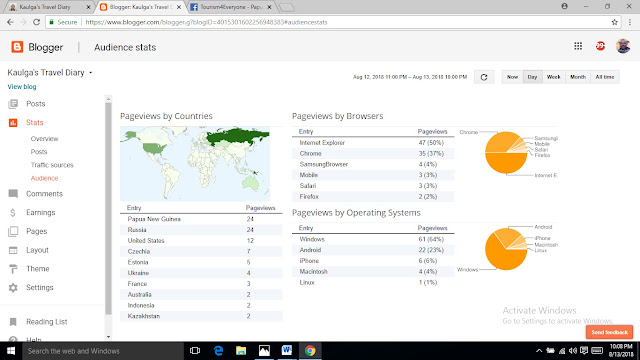Switch time range to All time

[x=605, y=77]
